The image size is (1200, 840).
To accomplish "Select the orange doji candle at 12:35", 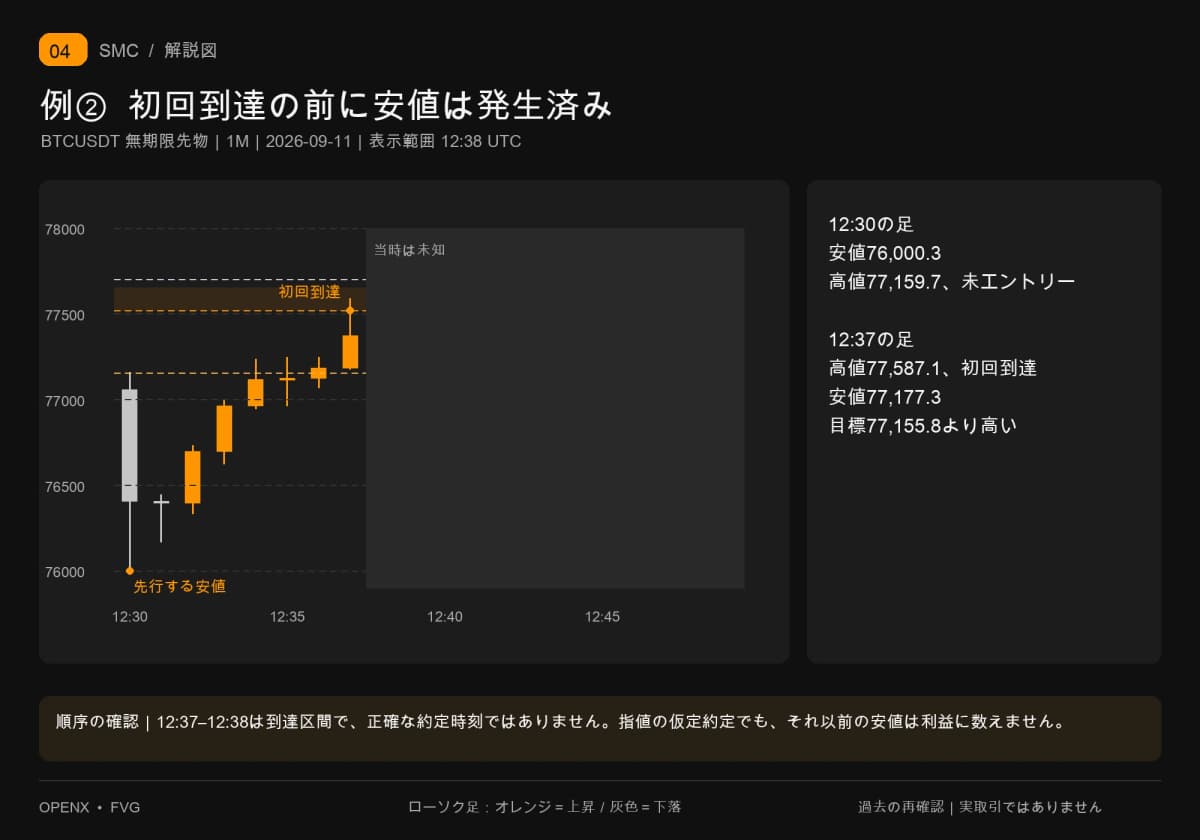I will click(x=287, y=380).
